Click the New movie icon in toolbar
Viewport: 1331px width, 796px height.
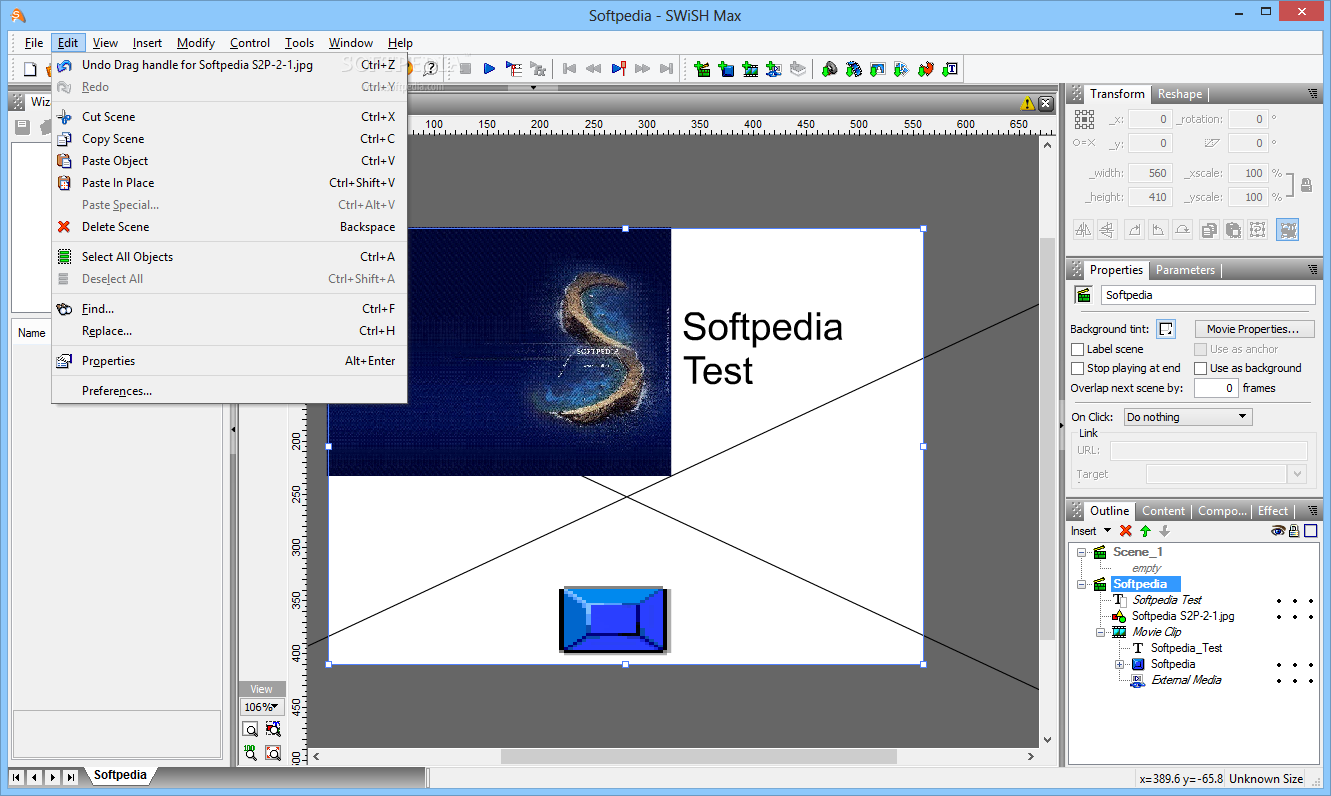click(30, 69)
